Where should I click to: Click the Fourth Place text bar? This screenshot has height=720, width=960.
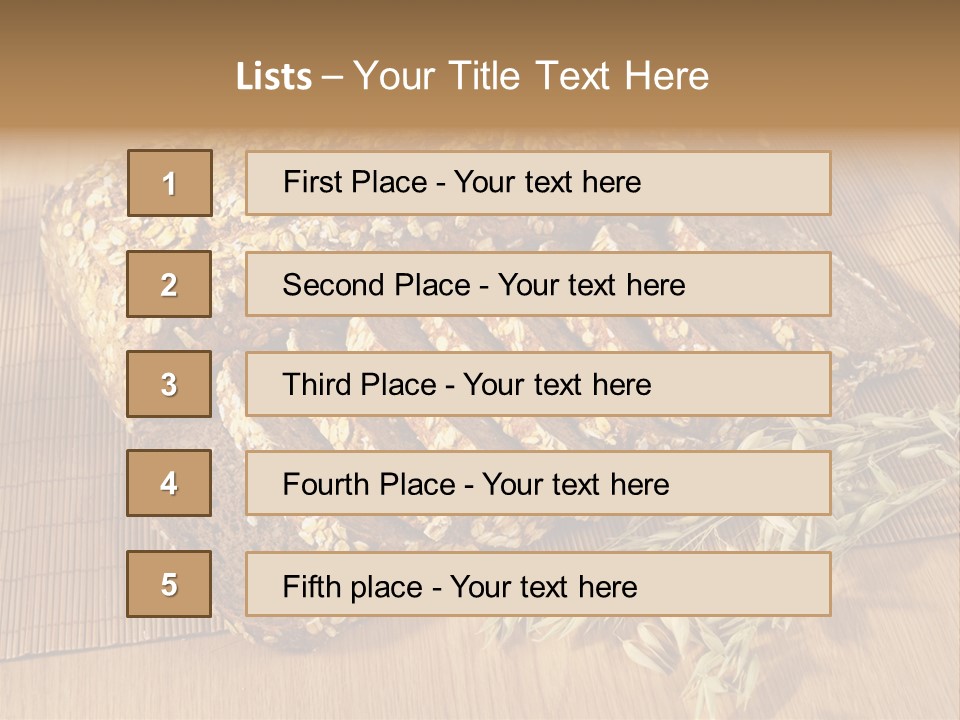[x=538, y=484]
